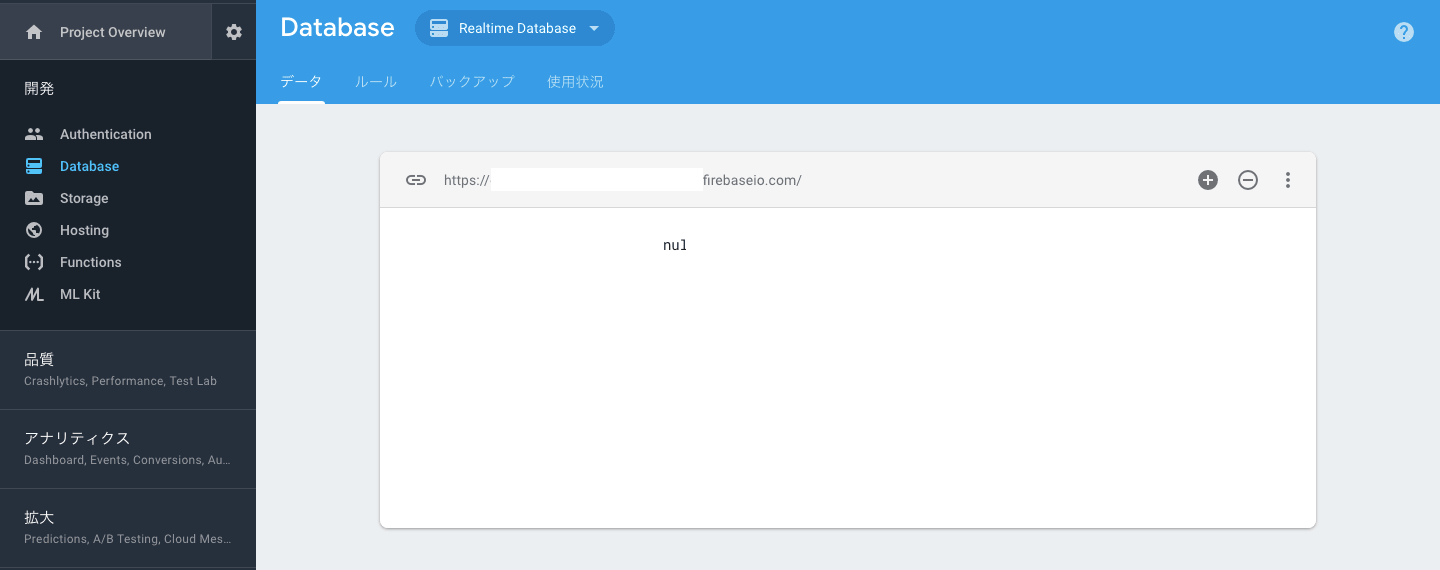Click the nul value in data viewer
Screen dimensions: 1440x570
click(675, 245)
